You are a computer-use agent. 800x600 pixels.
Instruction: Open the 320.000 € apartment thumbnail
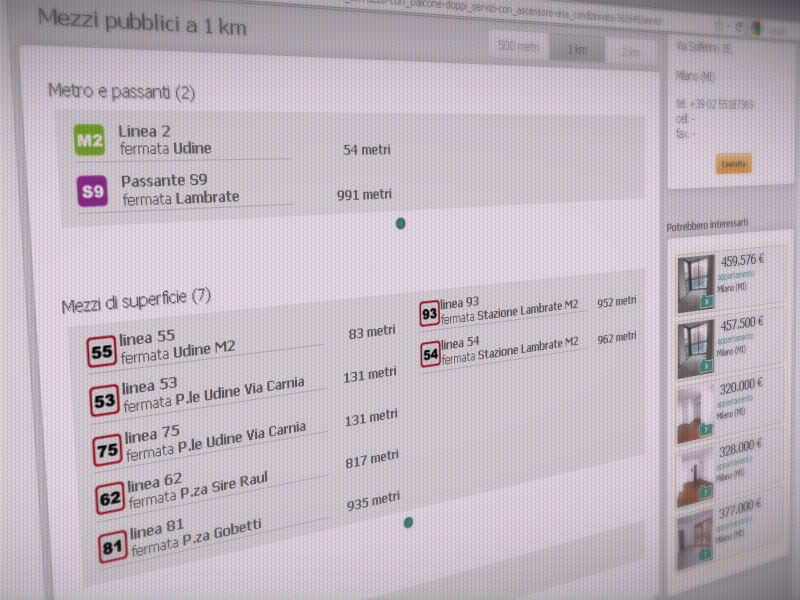694,414
